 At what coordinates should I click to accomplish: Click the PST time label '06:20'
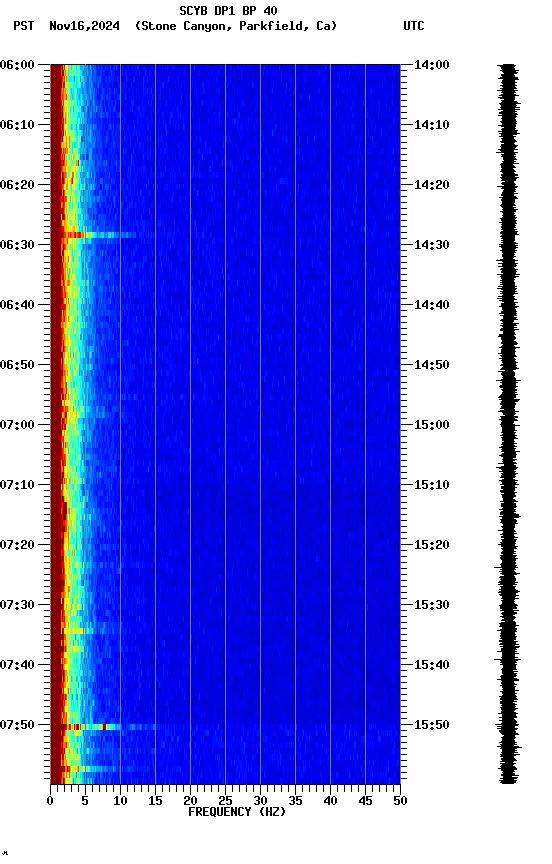point(17,185)
